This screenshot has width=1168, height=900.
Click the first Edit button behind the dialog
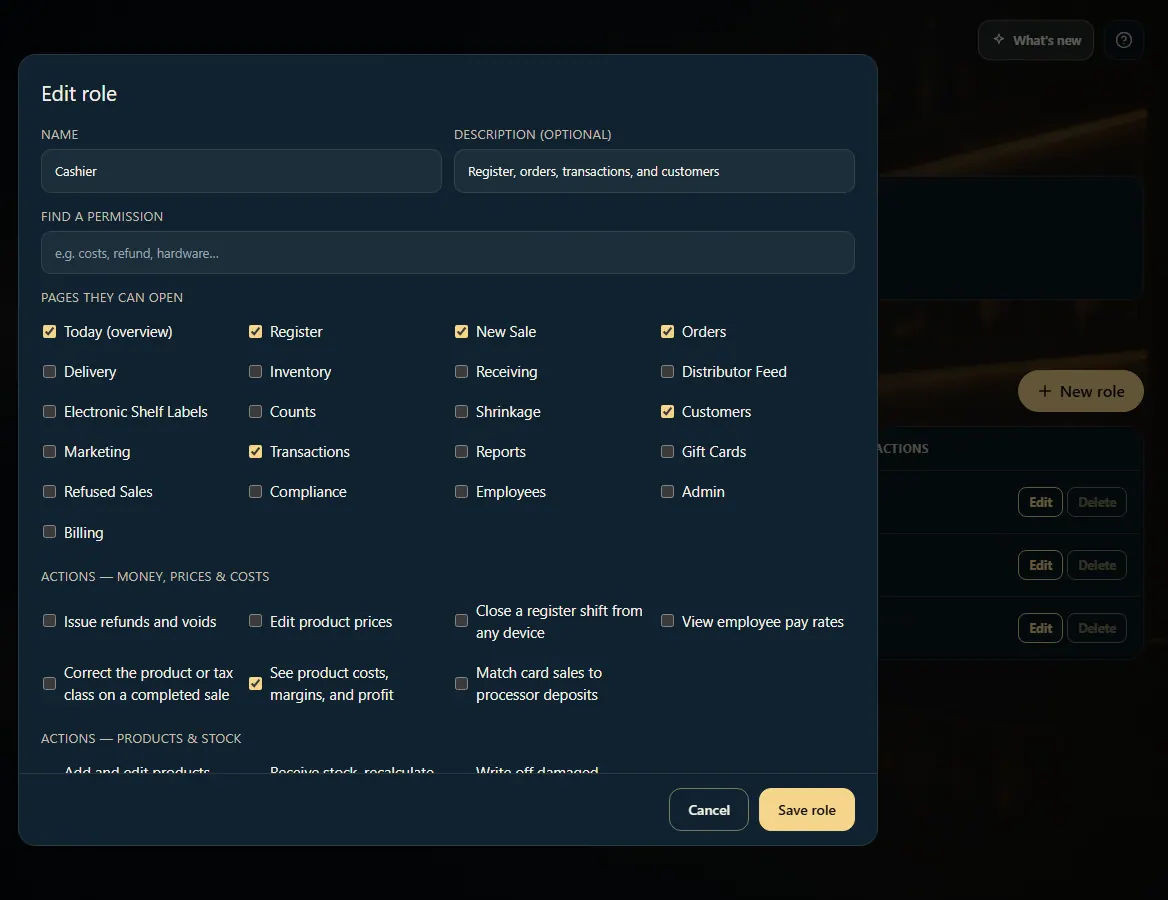pyautogui.click(x=1040, y=502)
